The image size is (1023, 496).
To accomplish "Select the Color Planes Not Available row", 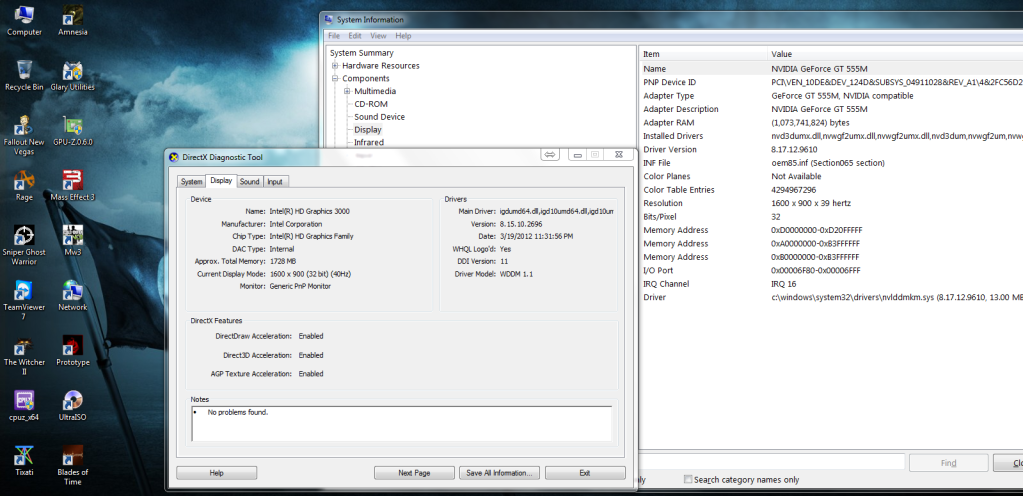I will coord(831,176).
